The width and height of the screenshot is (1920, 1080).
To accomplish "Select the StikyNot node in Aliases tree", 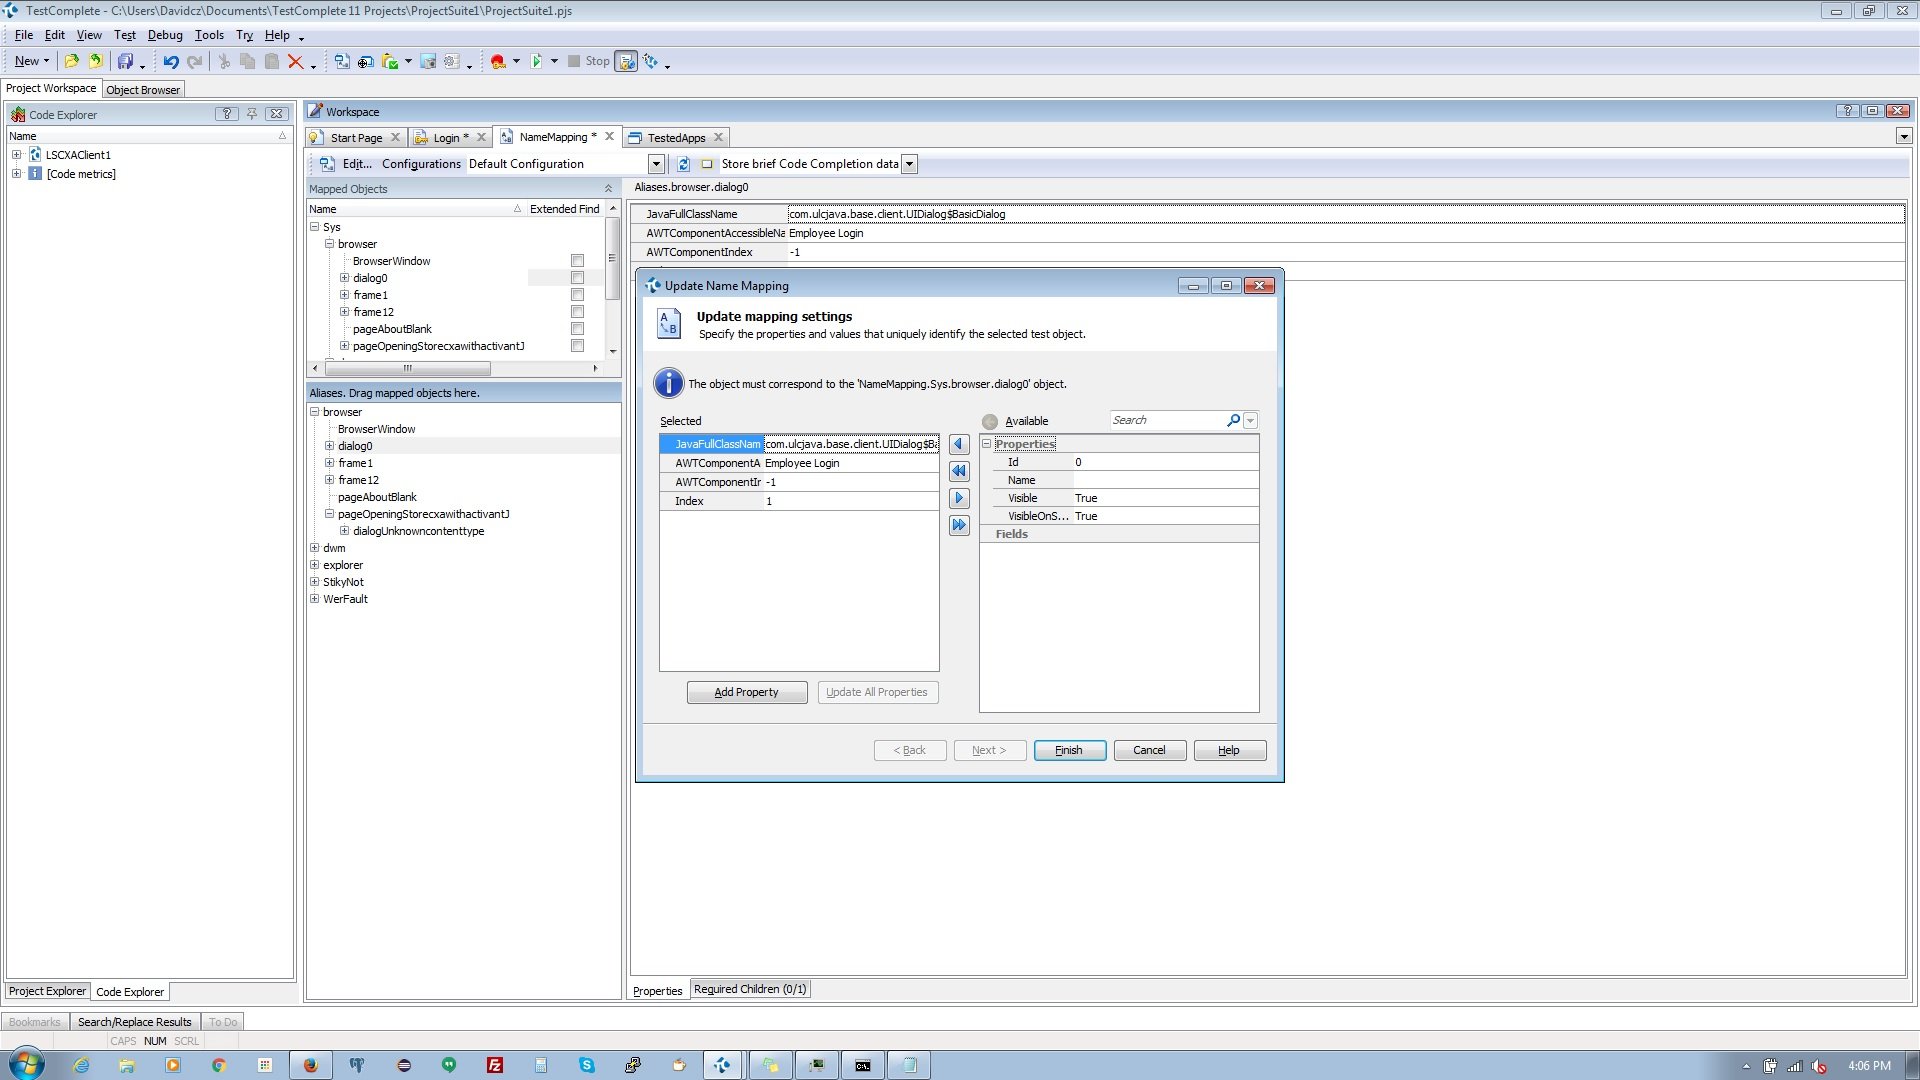I will point(343,582).
